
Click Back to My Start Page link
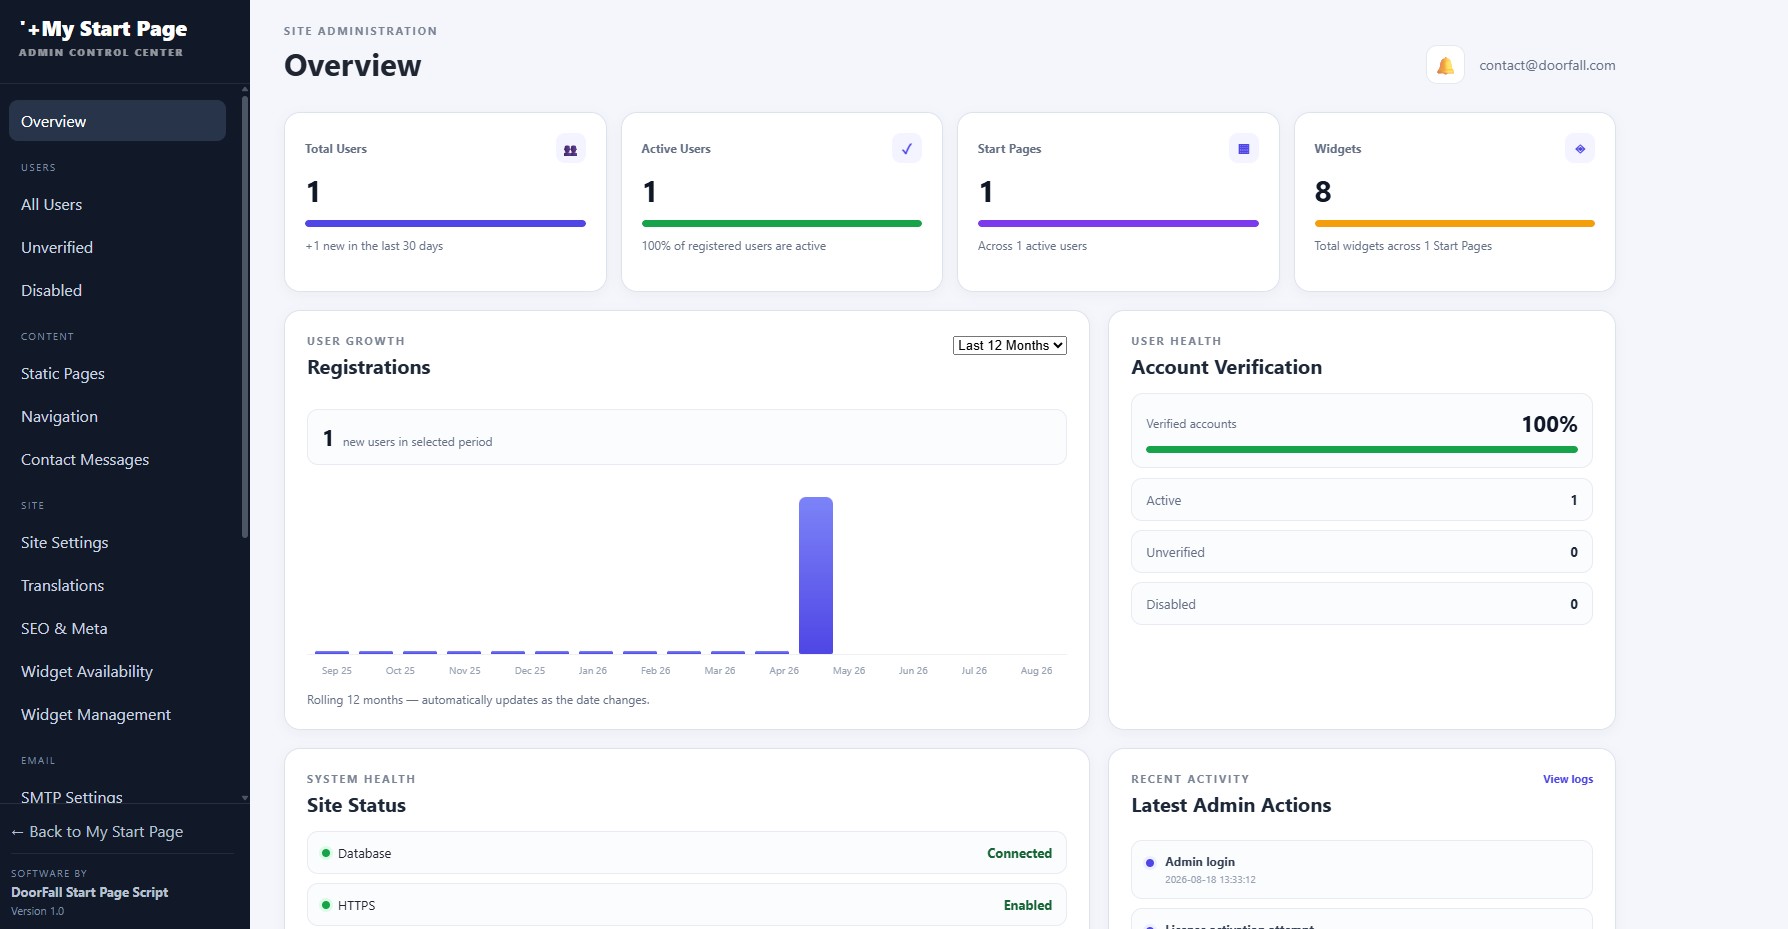coord(97,831)
